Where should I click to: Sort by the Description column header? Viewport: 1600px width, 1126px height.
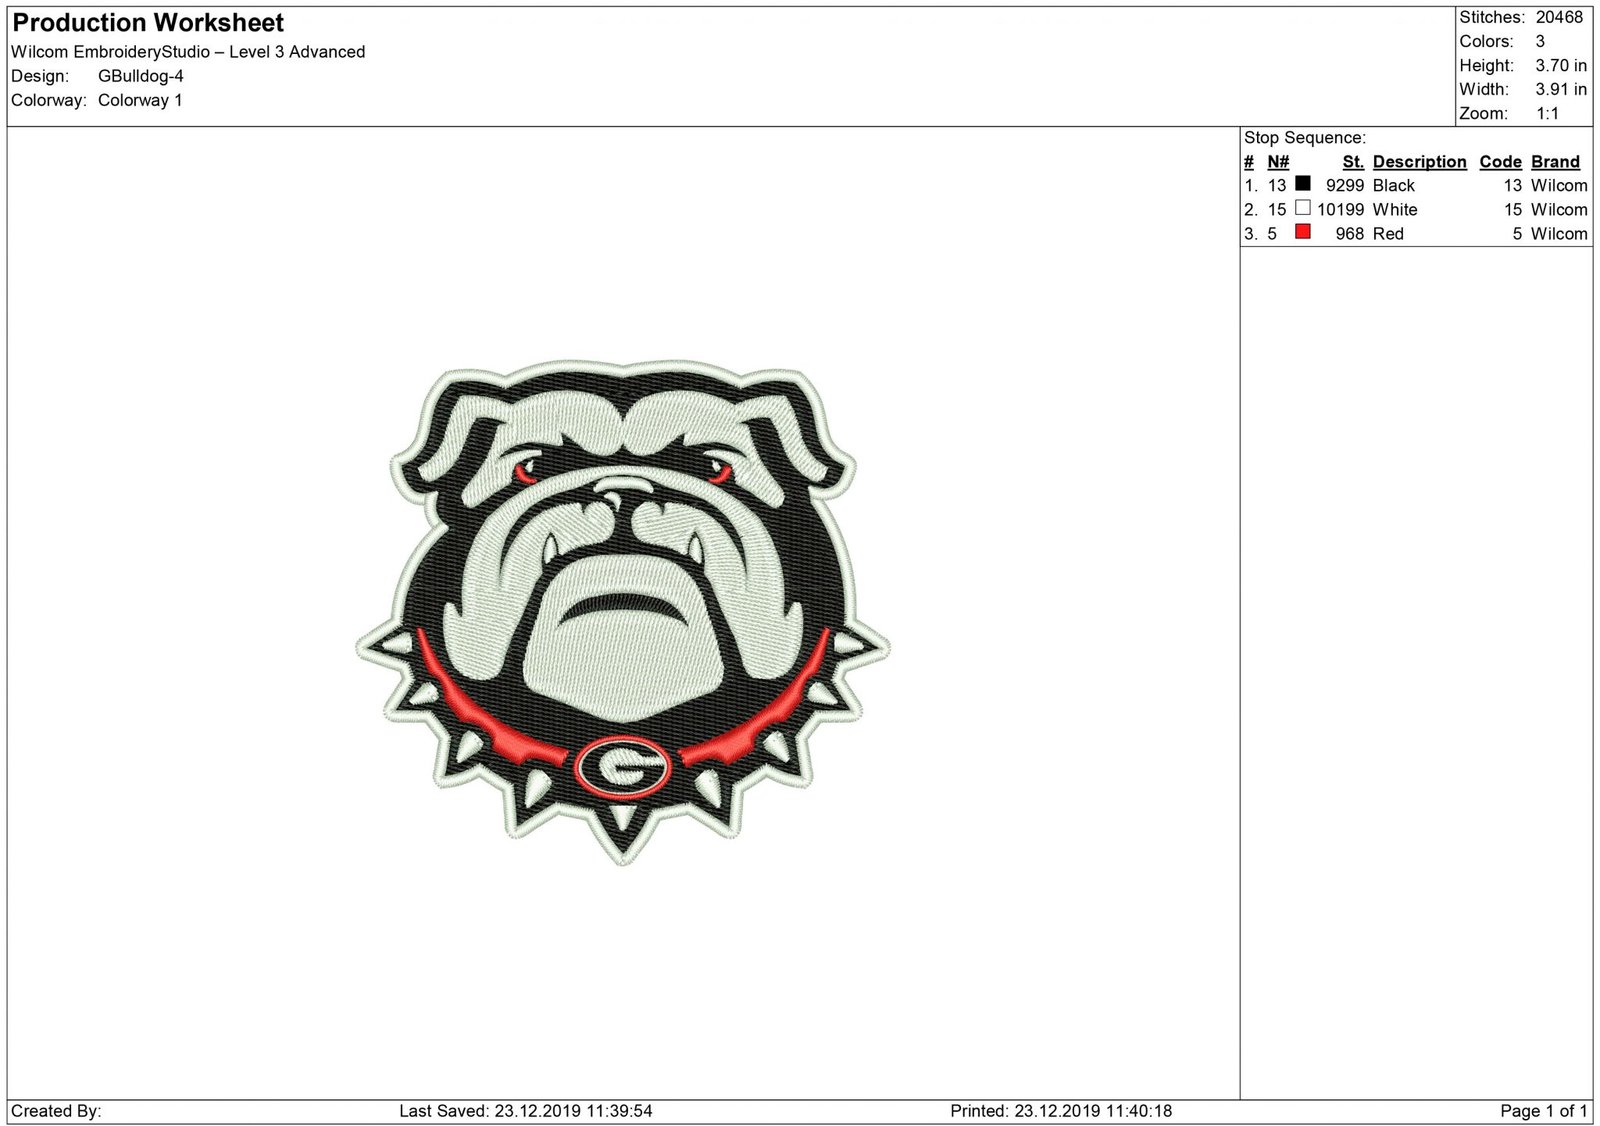point(1419,161)
